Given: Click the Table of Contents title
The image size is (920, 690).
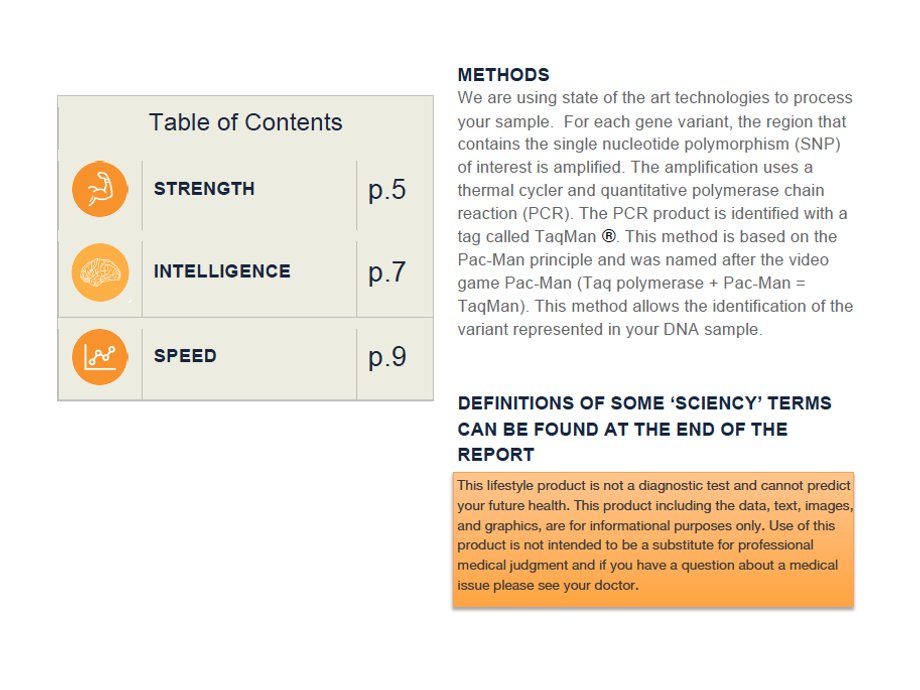Looking at the screenshot, I should click(245, 122).
